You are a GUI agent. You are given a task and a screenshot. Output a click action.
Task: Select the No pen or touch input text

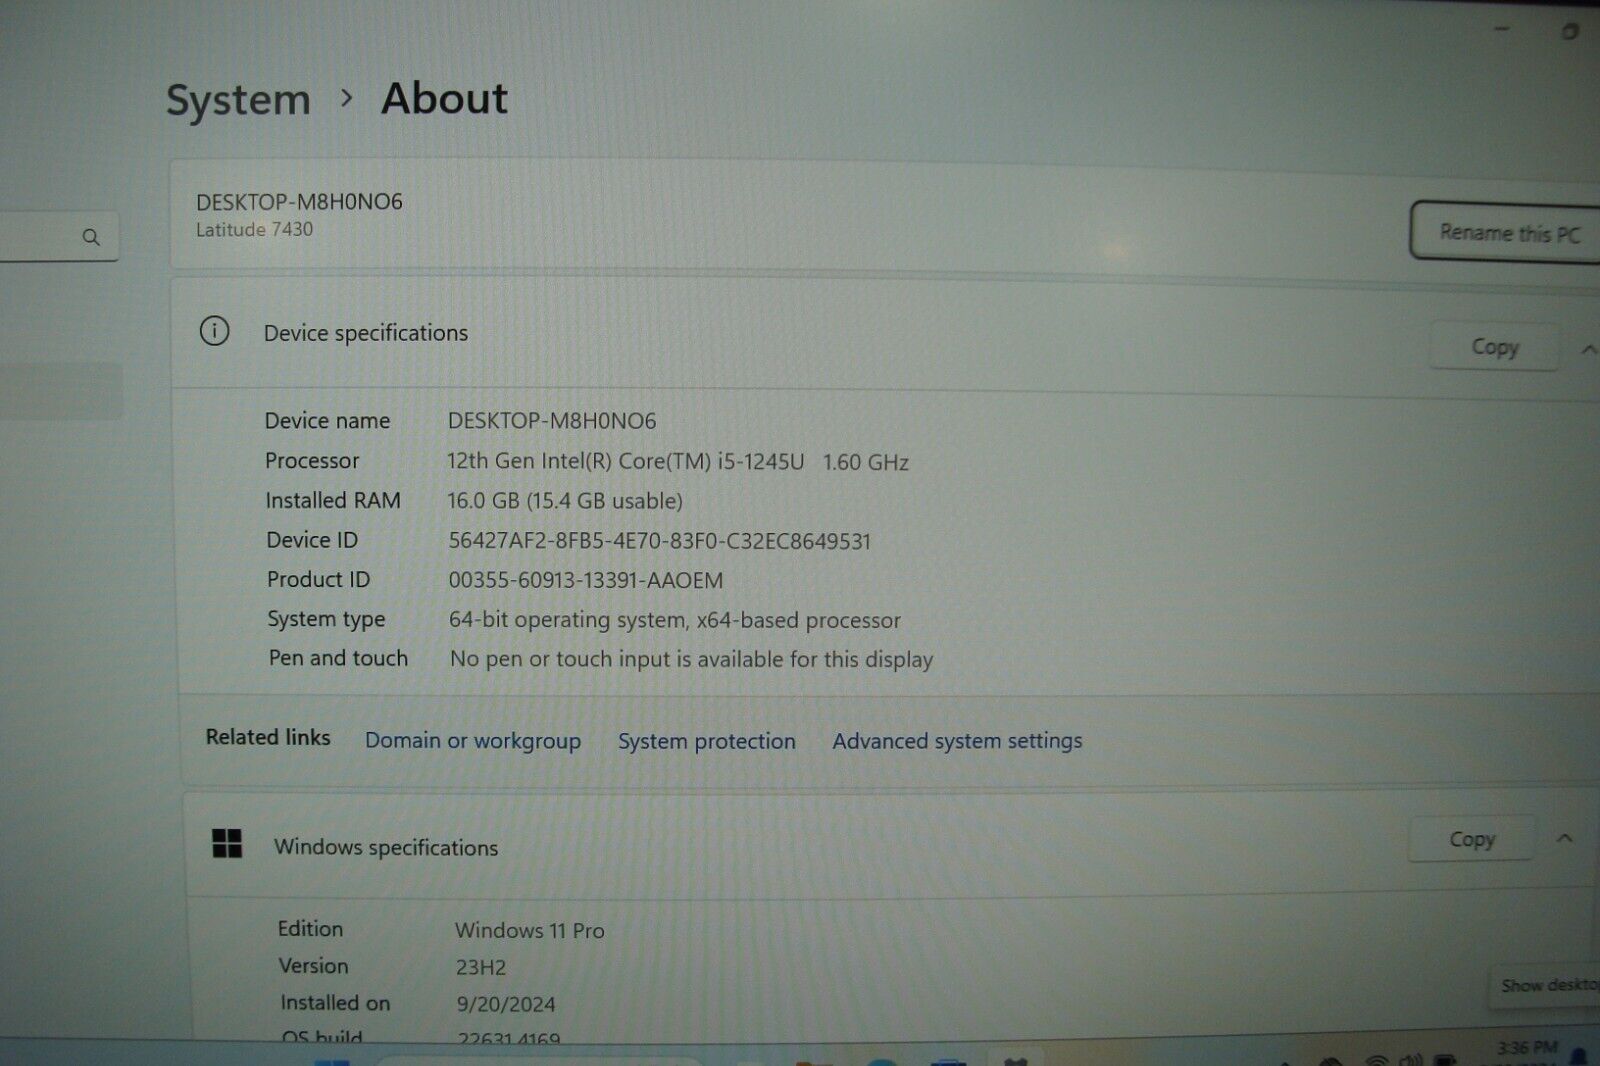click(x=691, y=659)
